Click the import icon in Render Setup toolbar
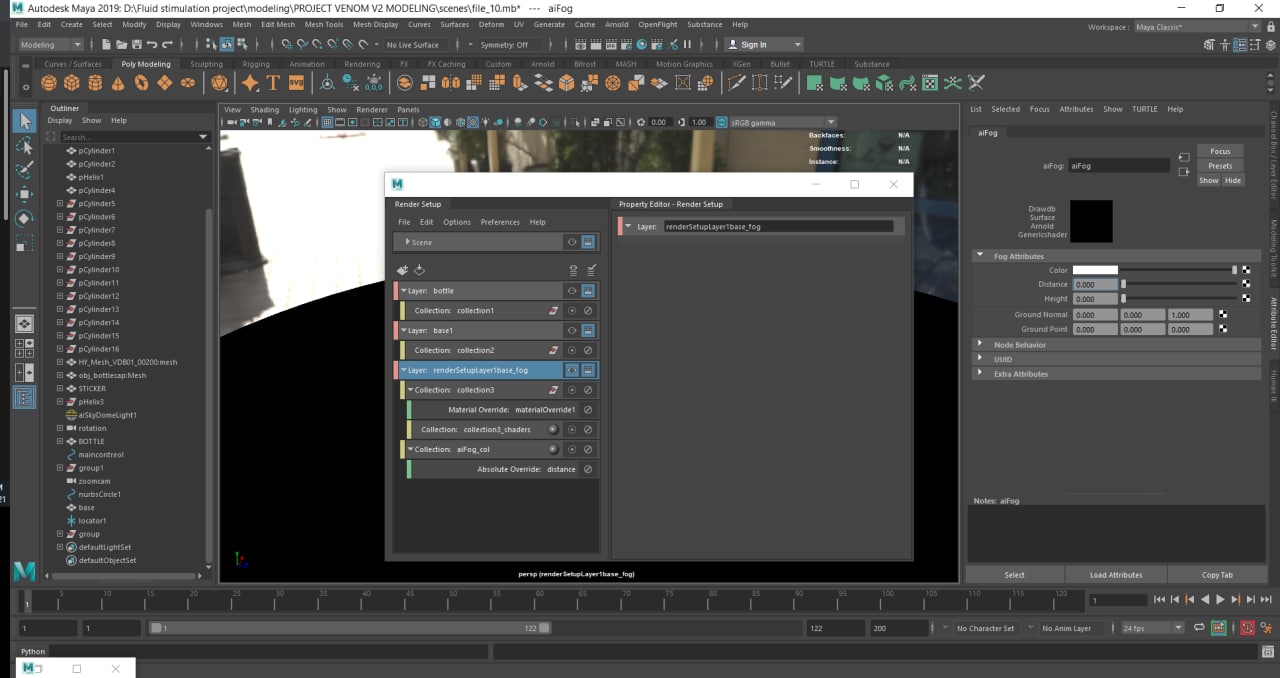1280x678 pixels. [419, 270]
